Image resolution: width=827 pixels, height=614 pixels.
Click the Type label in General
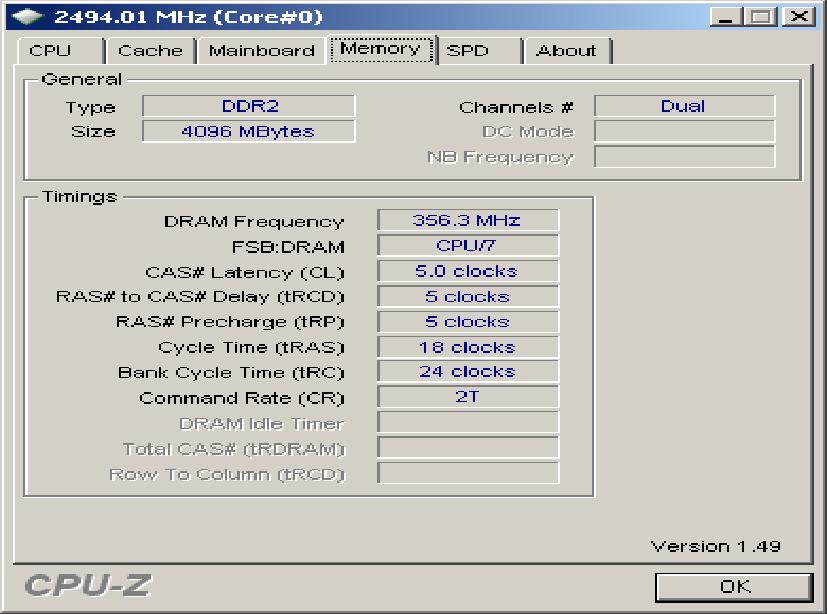pos(91,108)
